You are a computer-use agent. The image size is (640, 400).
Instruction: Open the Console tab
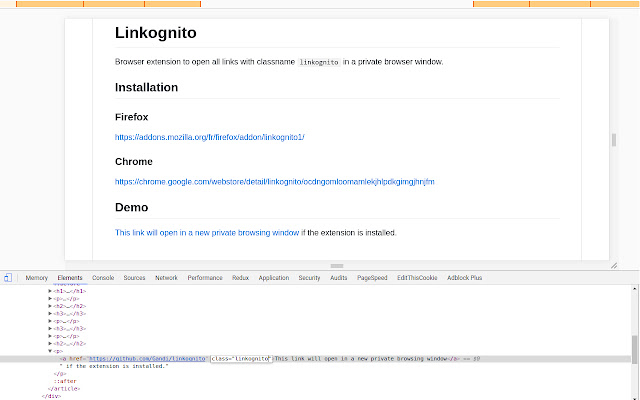tap(103, 278)
